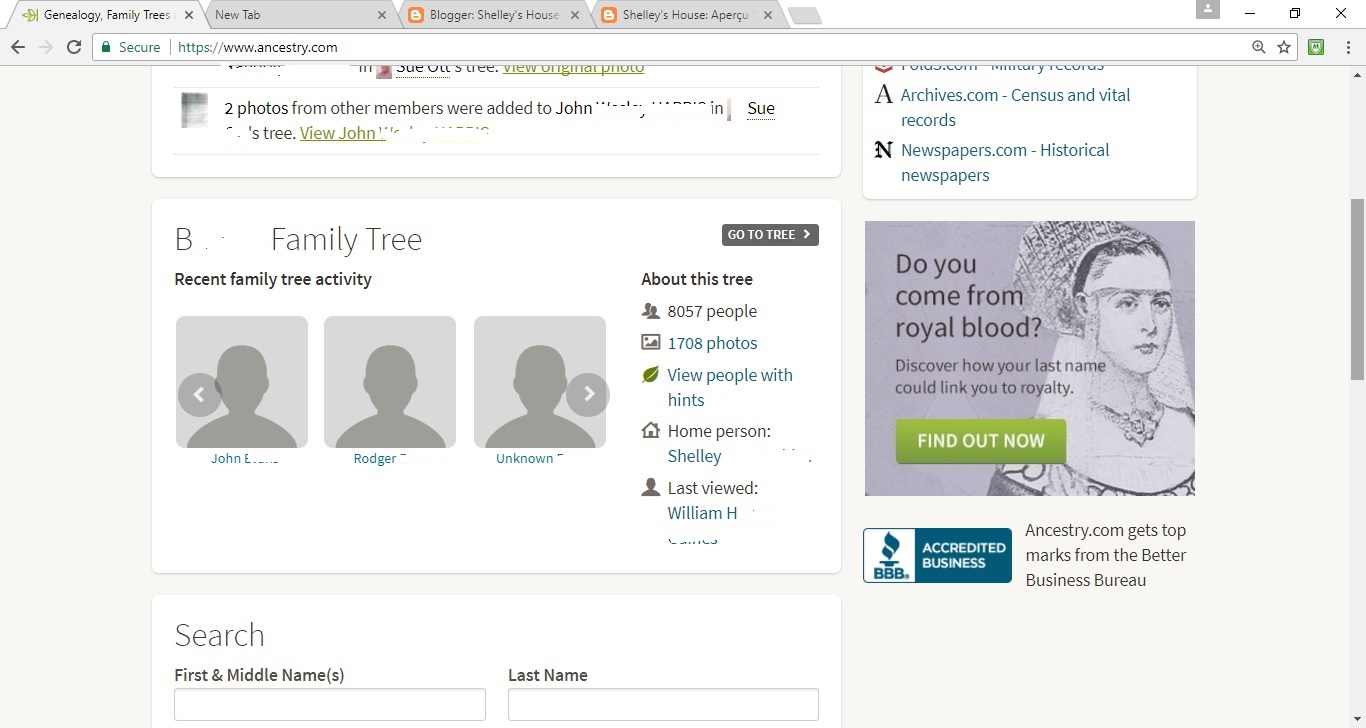Click inside the Last Name search field
The image size is (1366, 728).
pos(663,704)
